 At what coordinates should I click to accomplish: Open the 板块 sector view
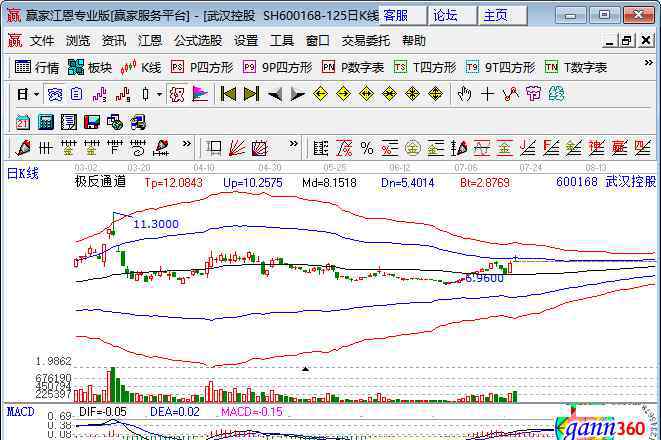click(90, 67)
